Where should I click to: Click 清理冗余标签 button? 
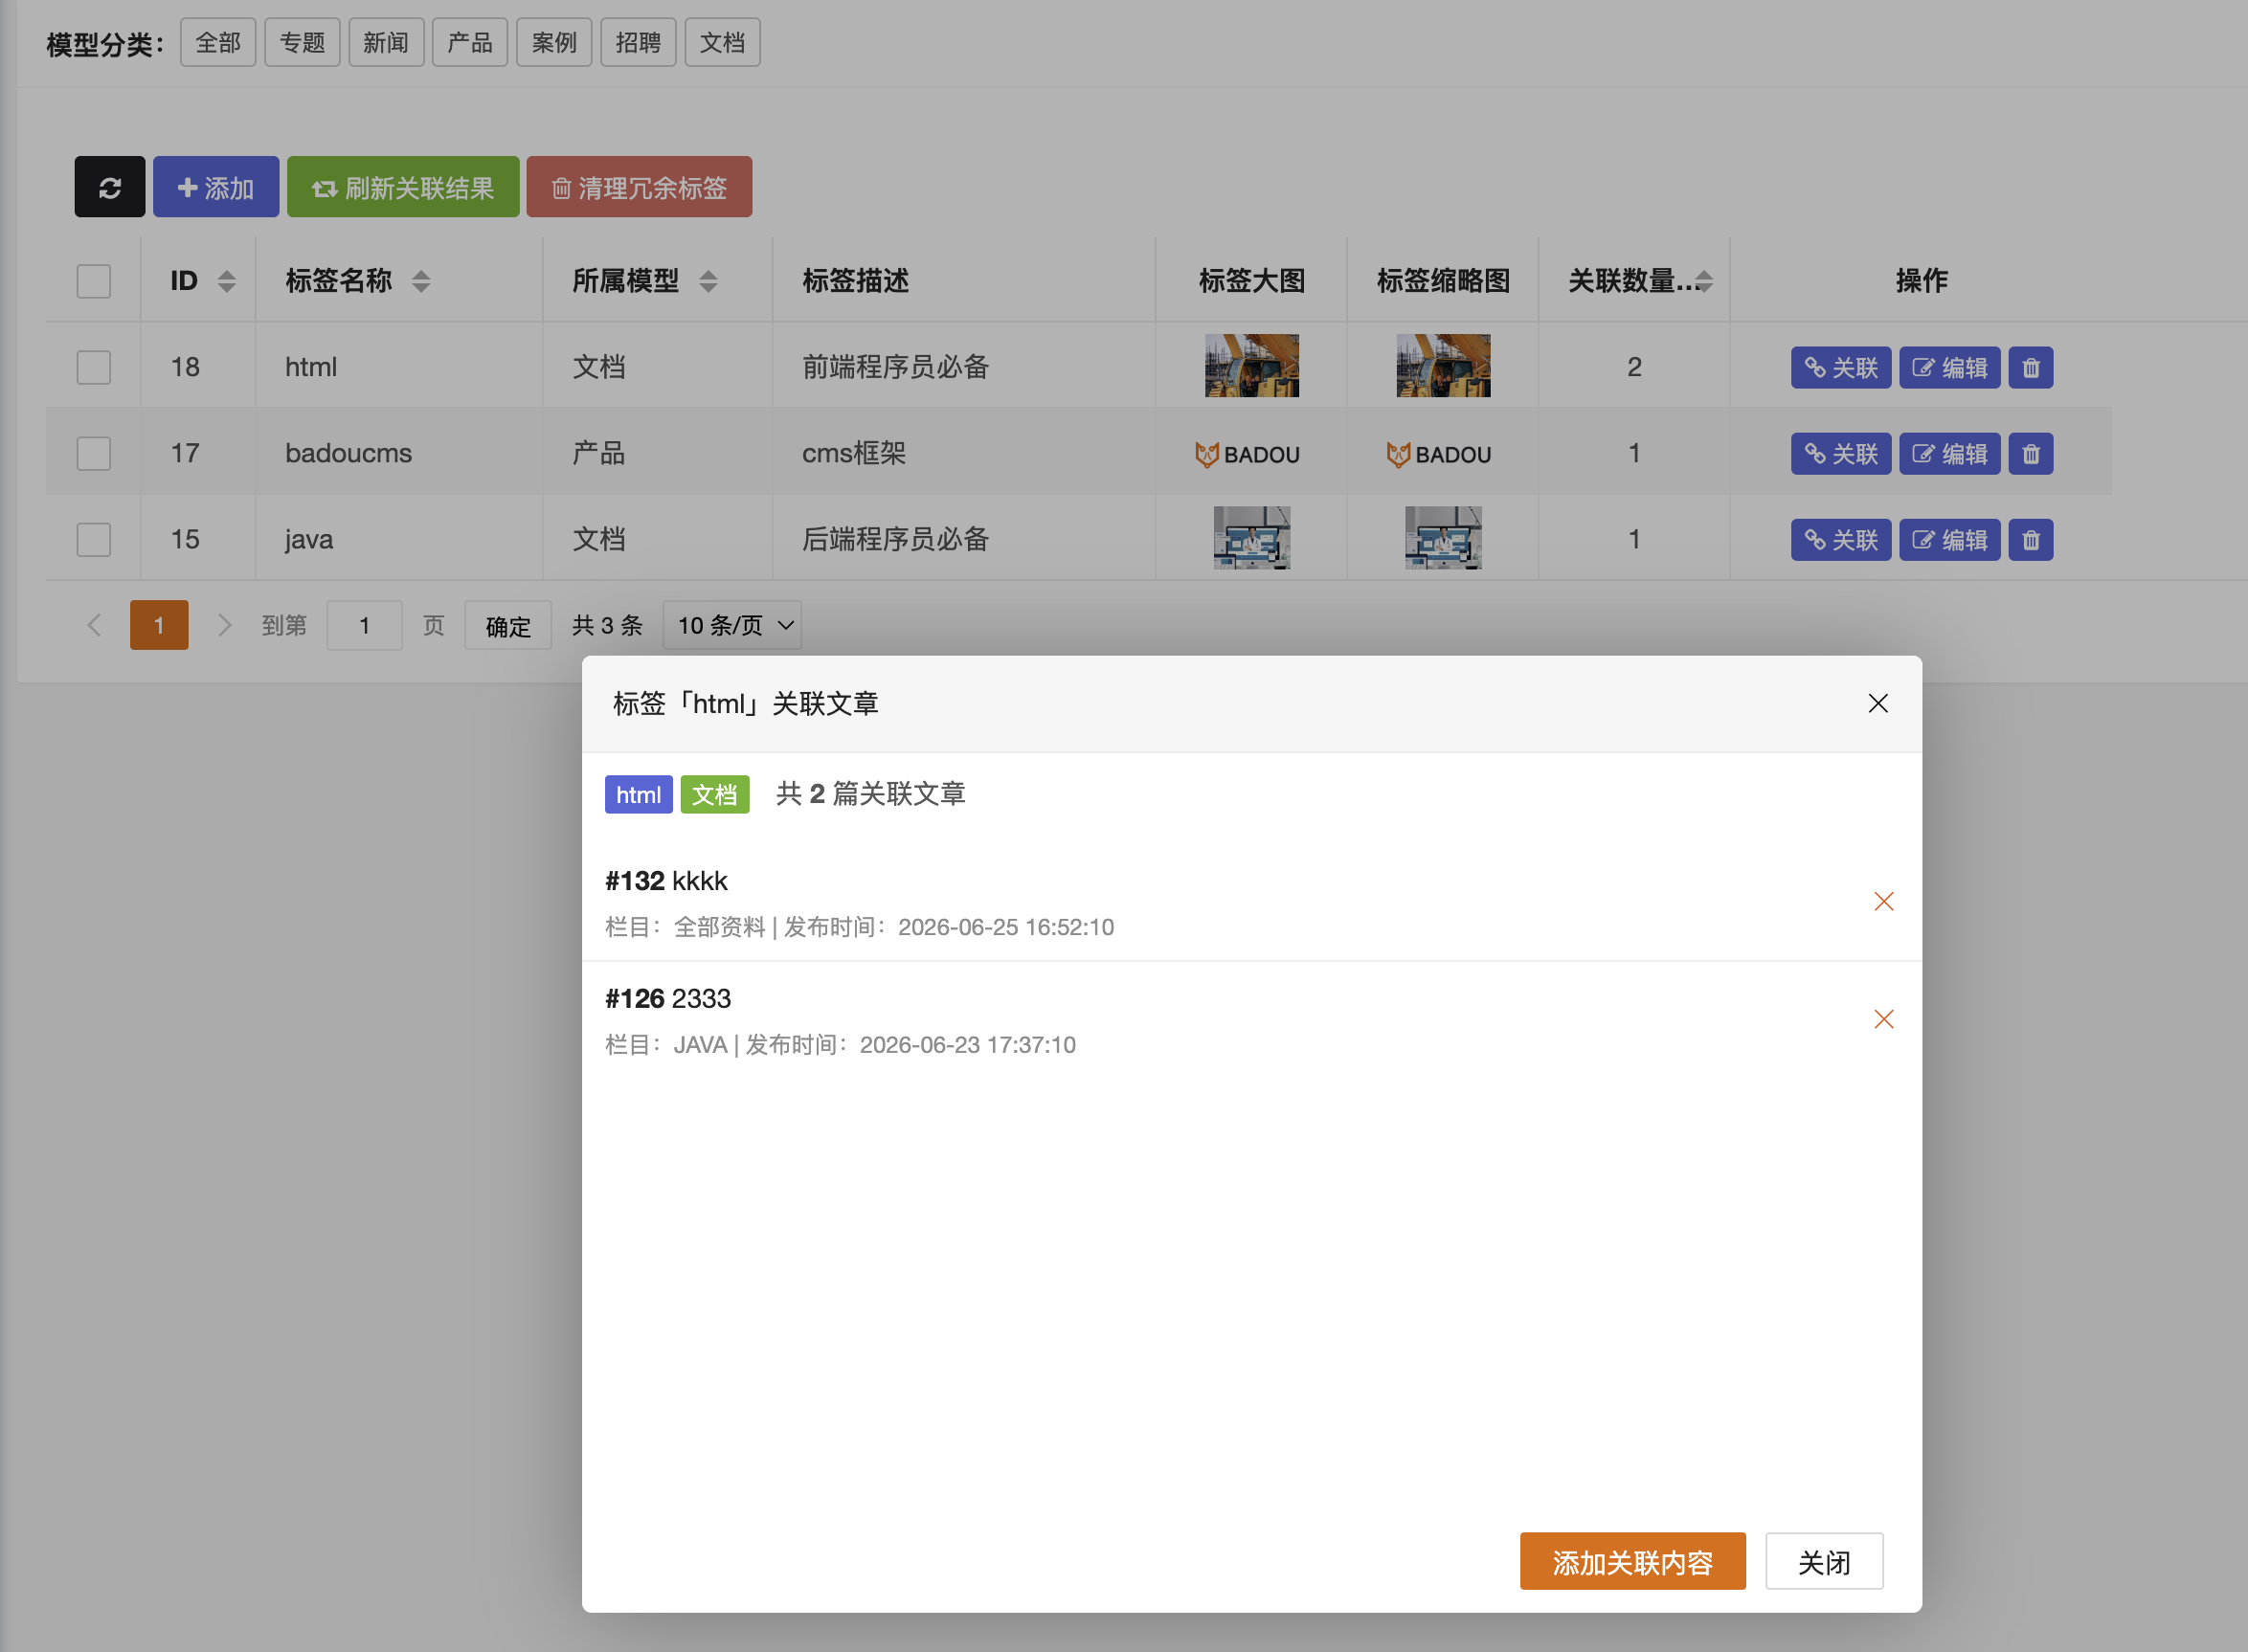click(639, 187)
